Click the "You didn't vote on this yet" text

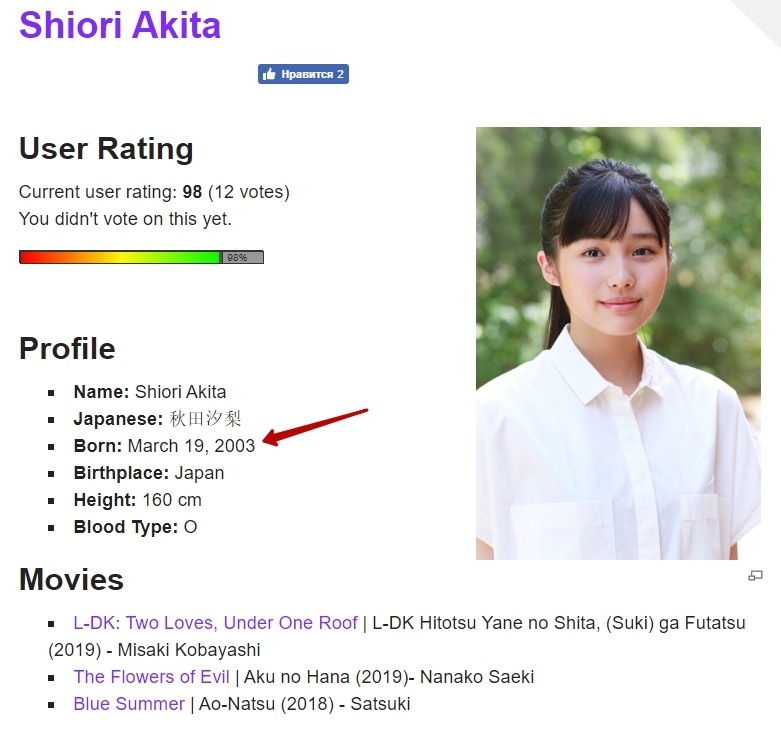tap(125, 218)
